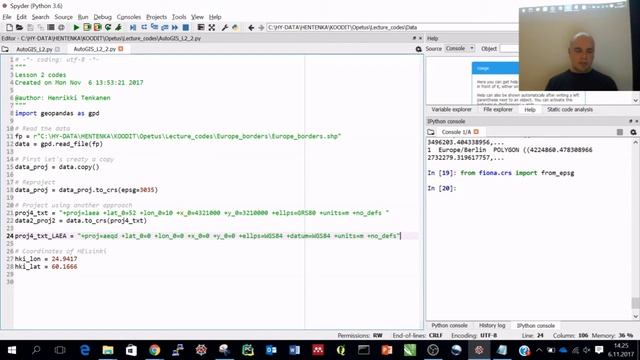This screenshot has width=640, height=360.
Task: Open the Tools menu
Action: tap(179, 17)
